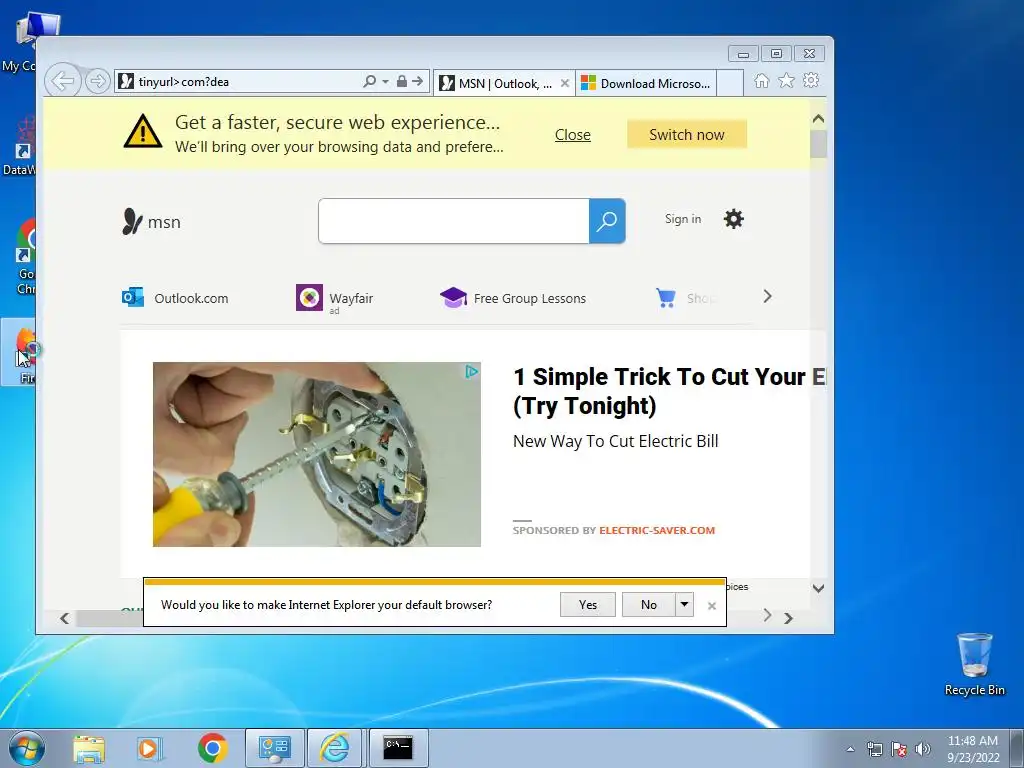Open Windows Media Player from the taskbar
This screenshot has width=1024, height=768.
tap(150, 748)
